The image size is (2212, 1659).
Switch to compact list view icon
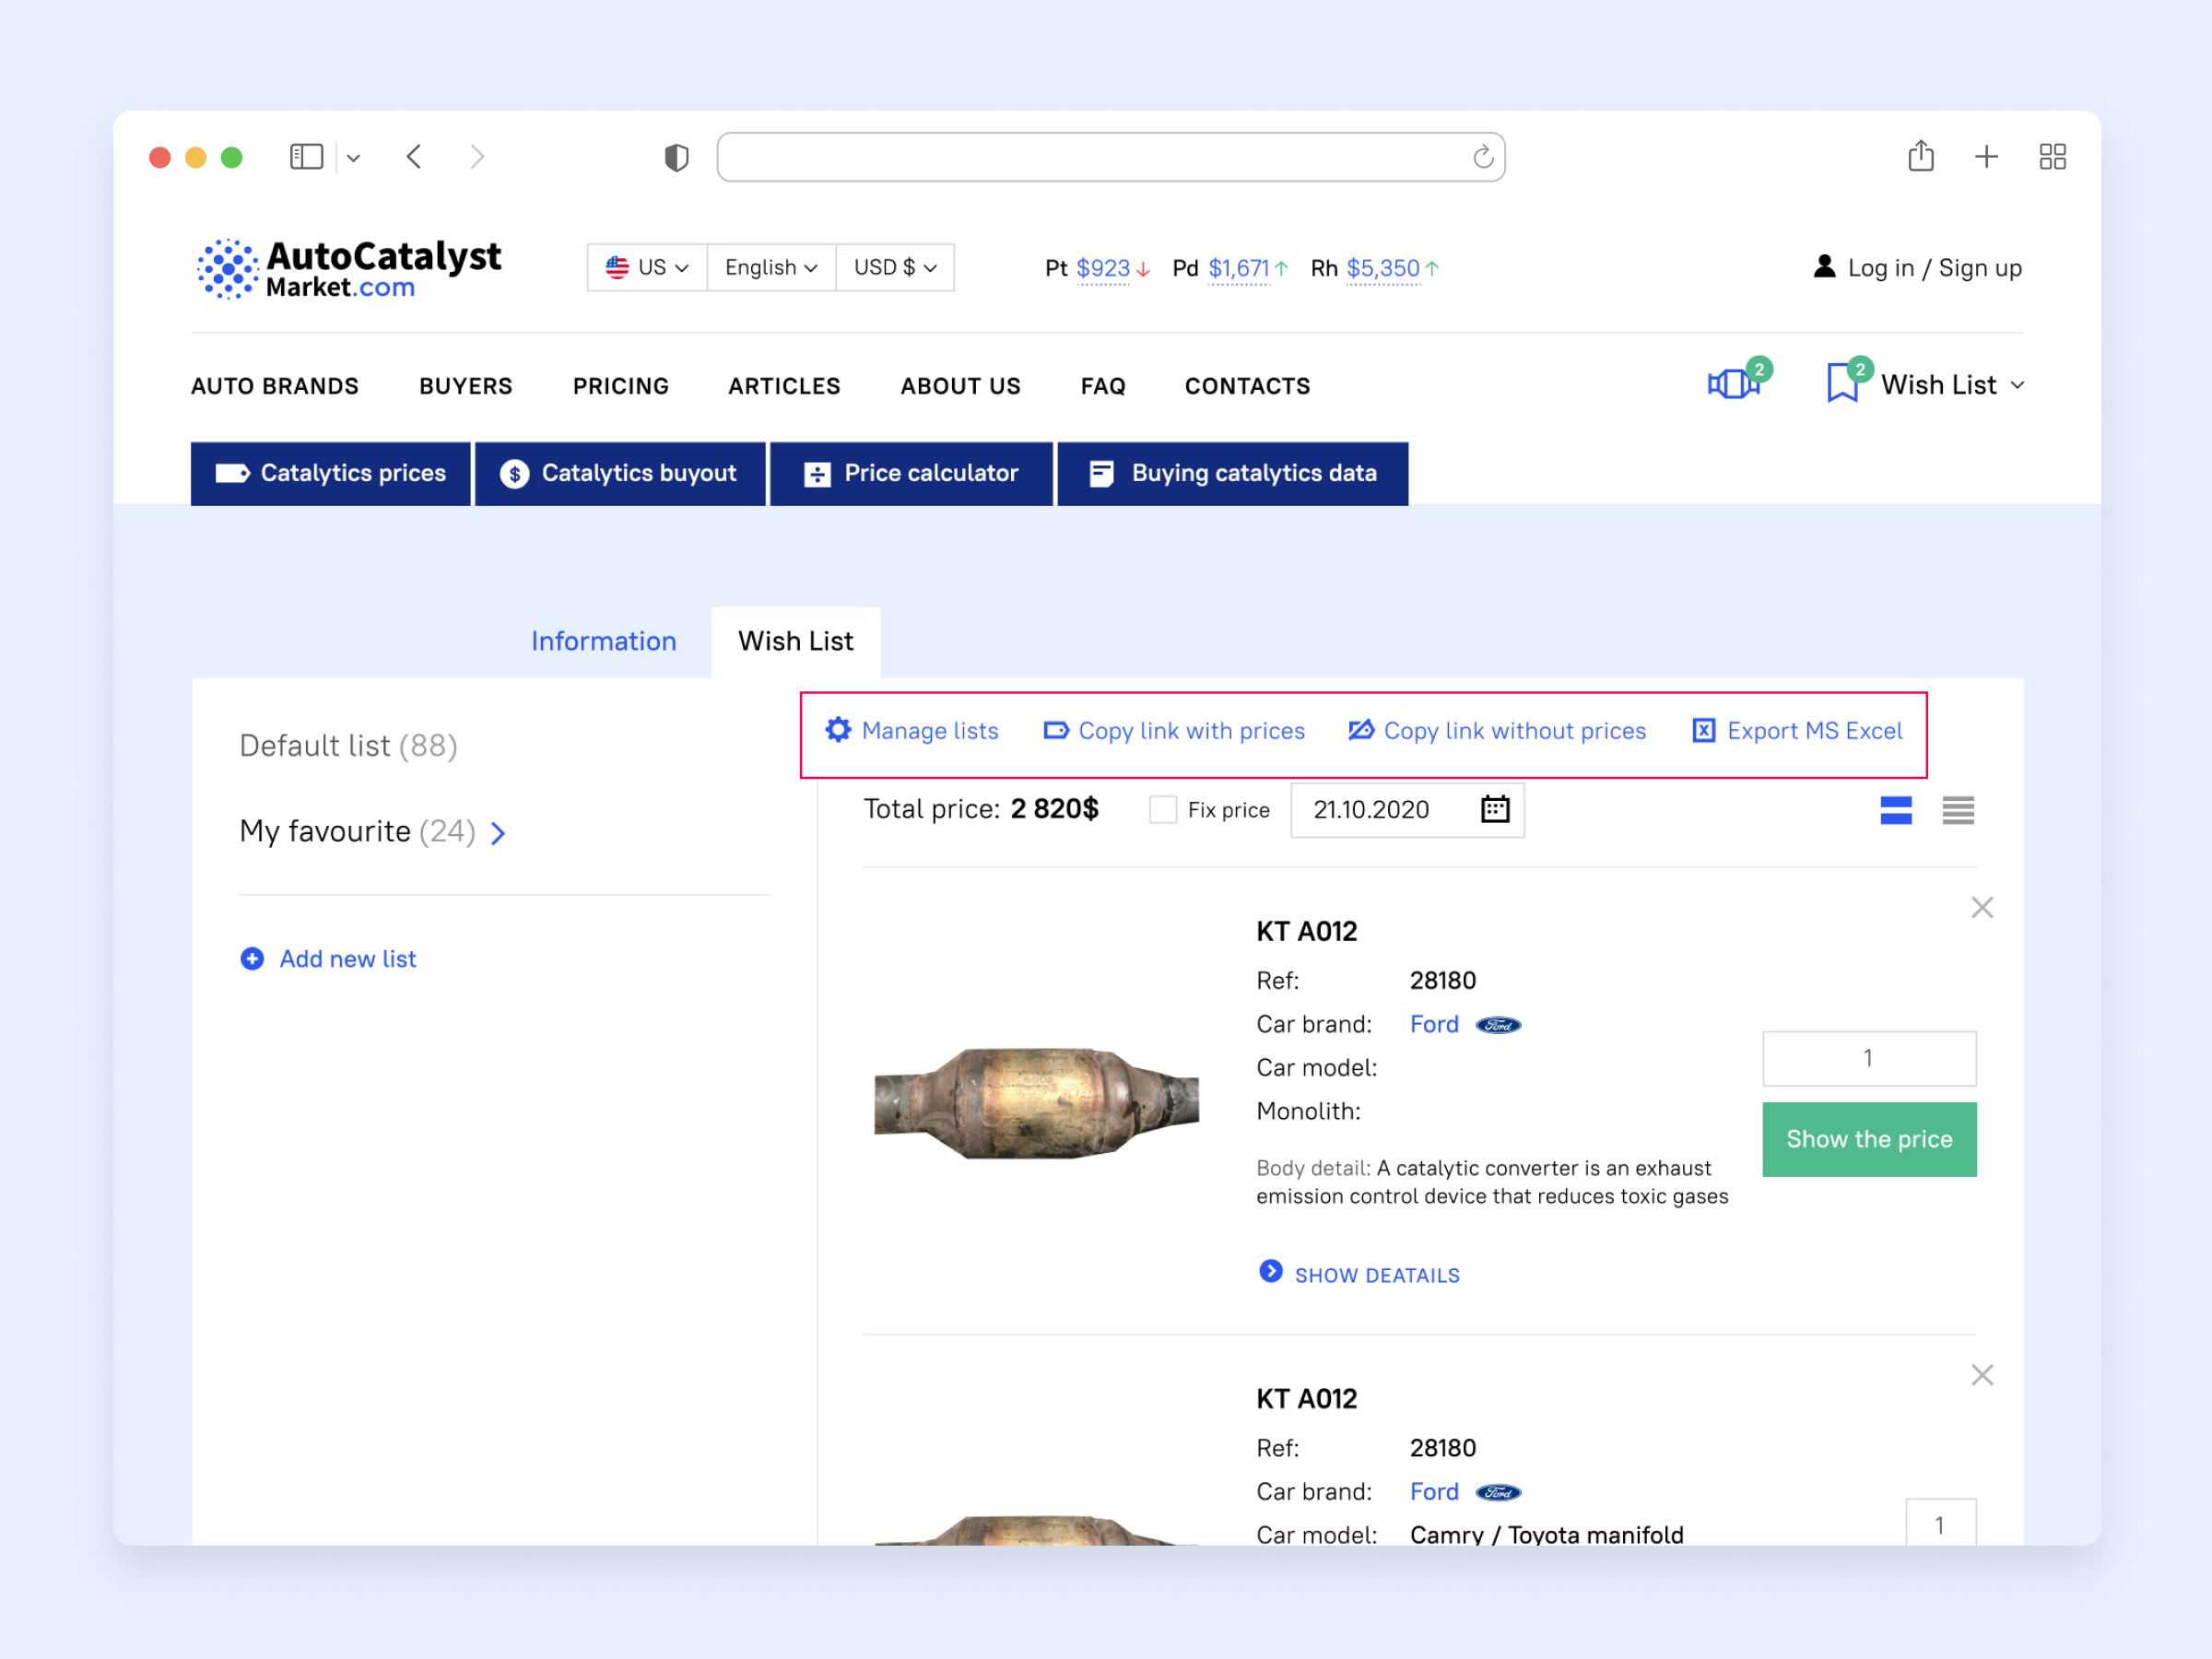[1957, 810]
